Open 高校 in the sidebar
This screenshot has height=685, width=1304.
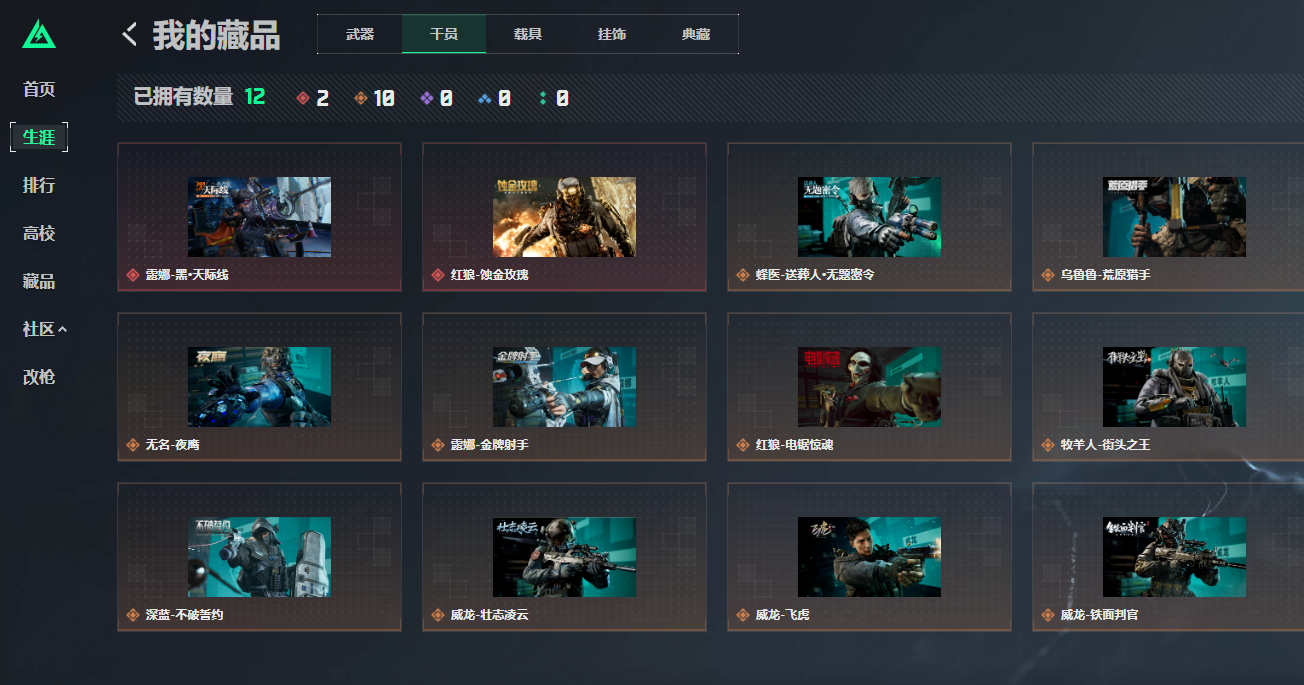click(39, 233)
